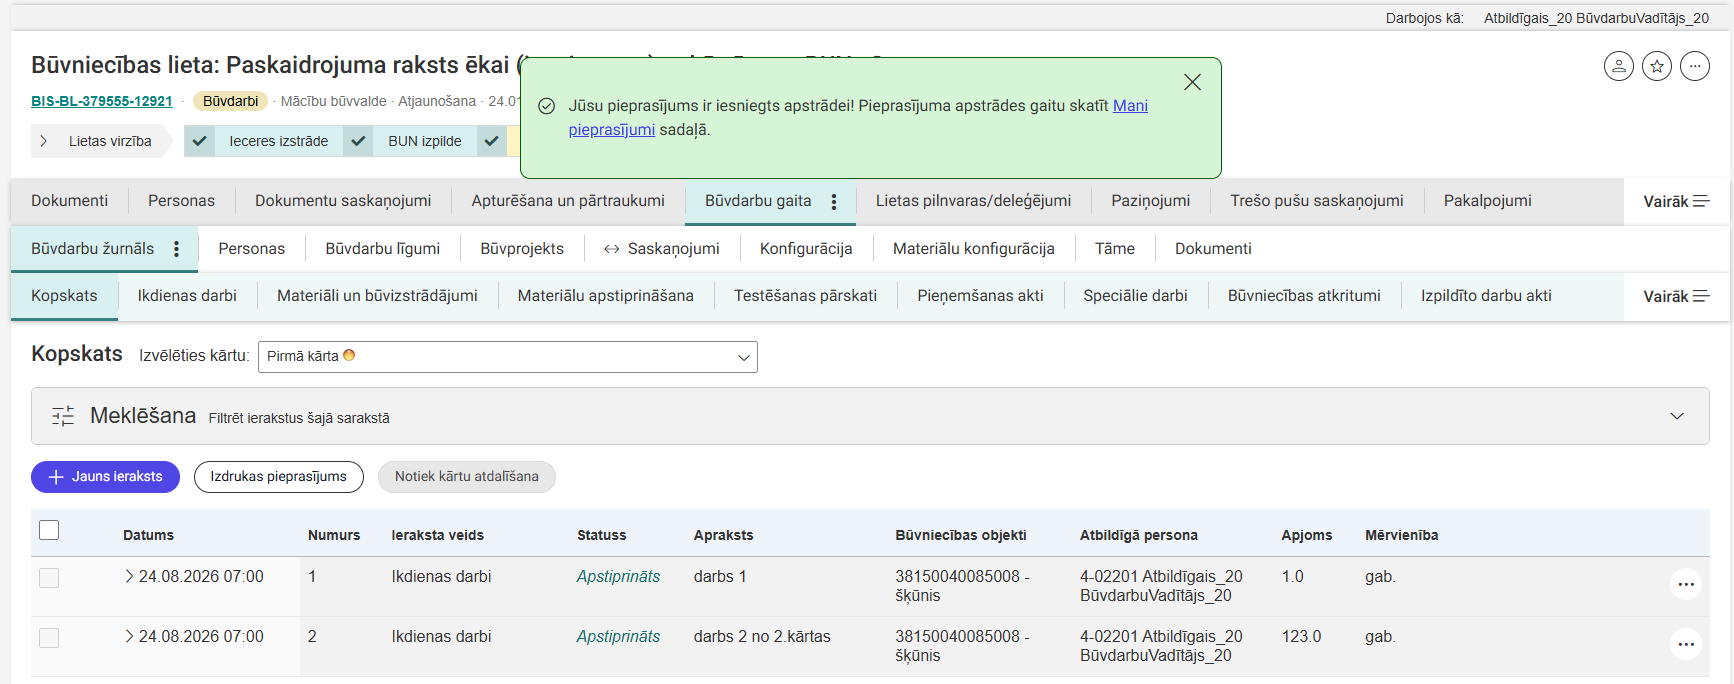
Task: Switch to Apturēšana un pārtraukumi tab
Action: (x=568, y=201)
